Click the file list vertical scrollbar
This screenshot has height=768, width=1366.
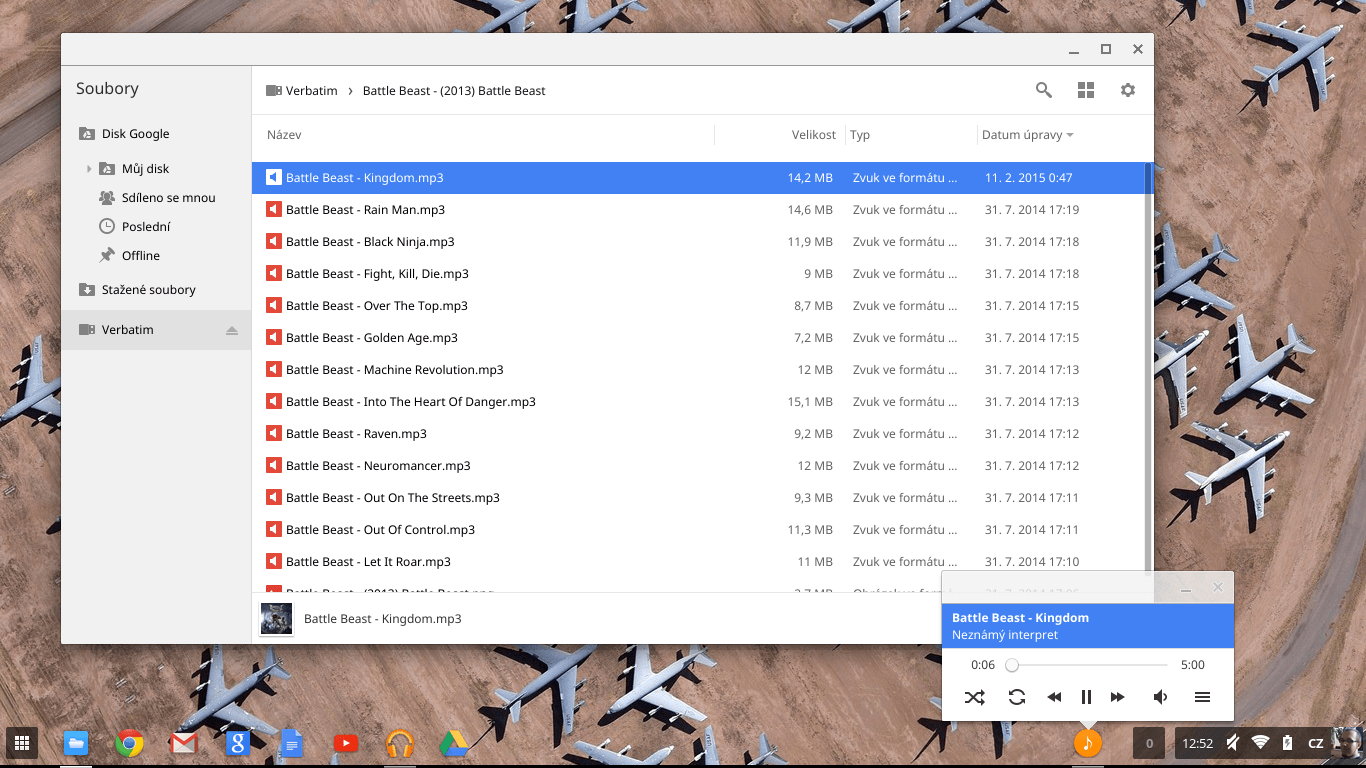[x=1148, y=370]
